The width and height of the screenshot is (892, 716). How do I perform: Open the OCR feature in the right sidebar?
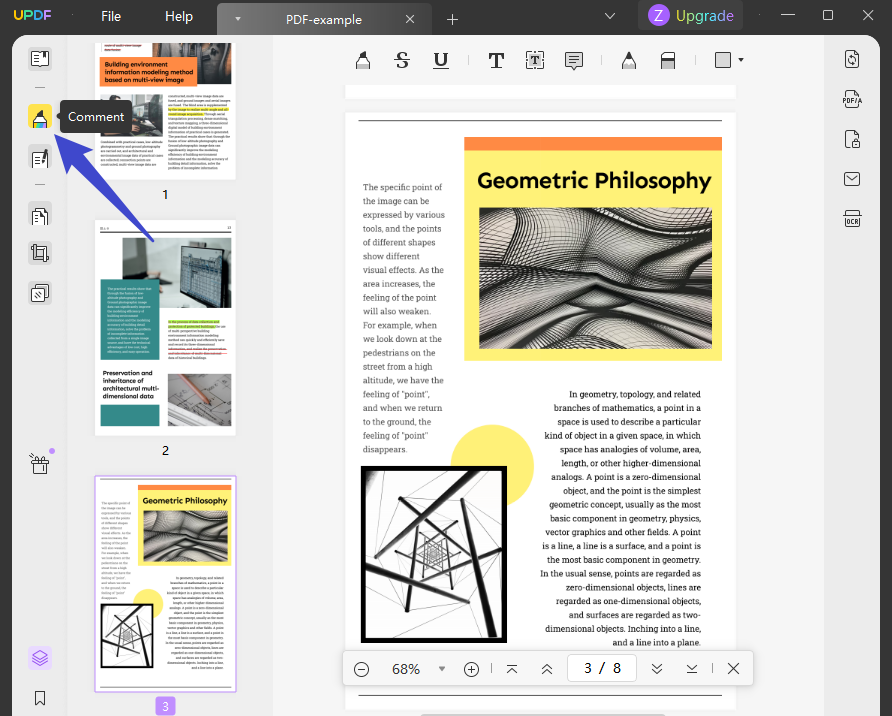point(851,219)
